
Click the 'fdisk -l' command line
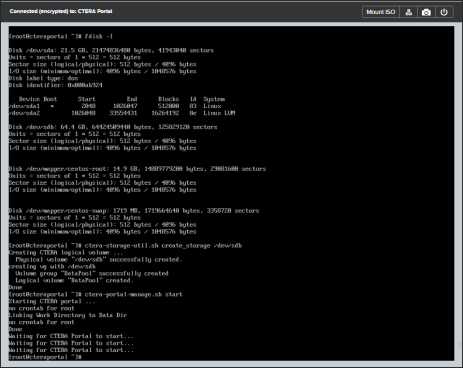[61, 36]
